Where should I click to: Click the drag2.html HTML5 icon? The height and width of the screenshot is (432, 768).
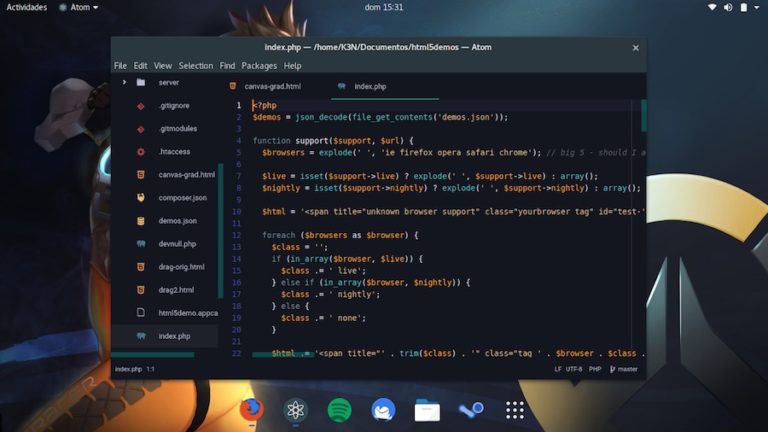pos(141,290)
